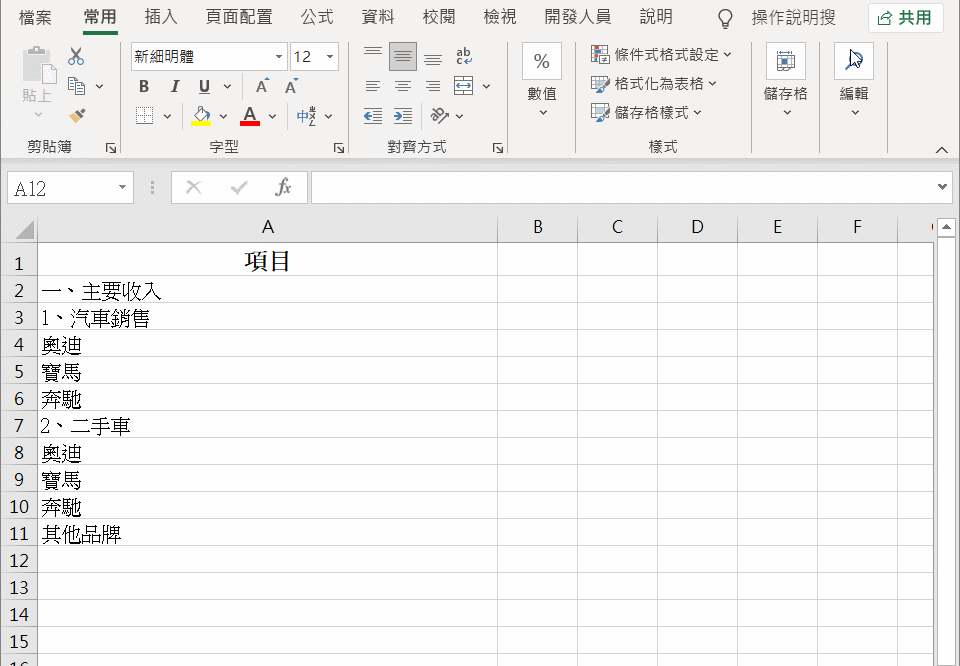The height and width of the screenshot is (666, 960).
Task: Expand fill color palette arrow
Action: click(223, 116)
